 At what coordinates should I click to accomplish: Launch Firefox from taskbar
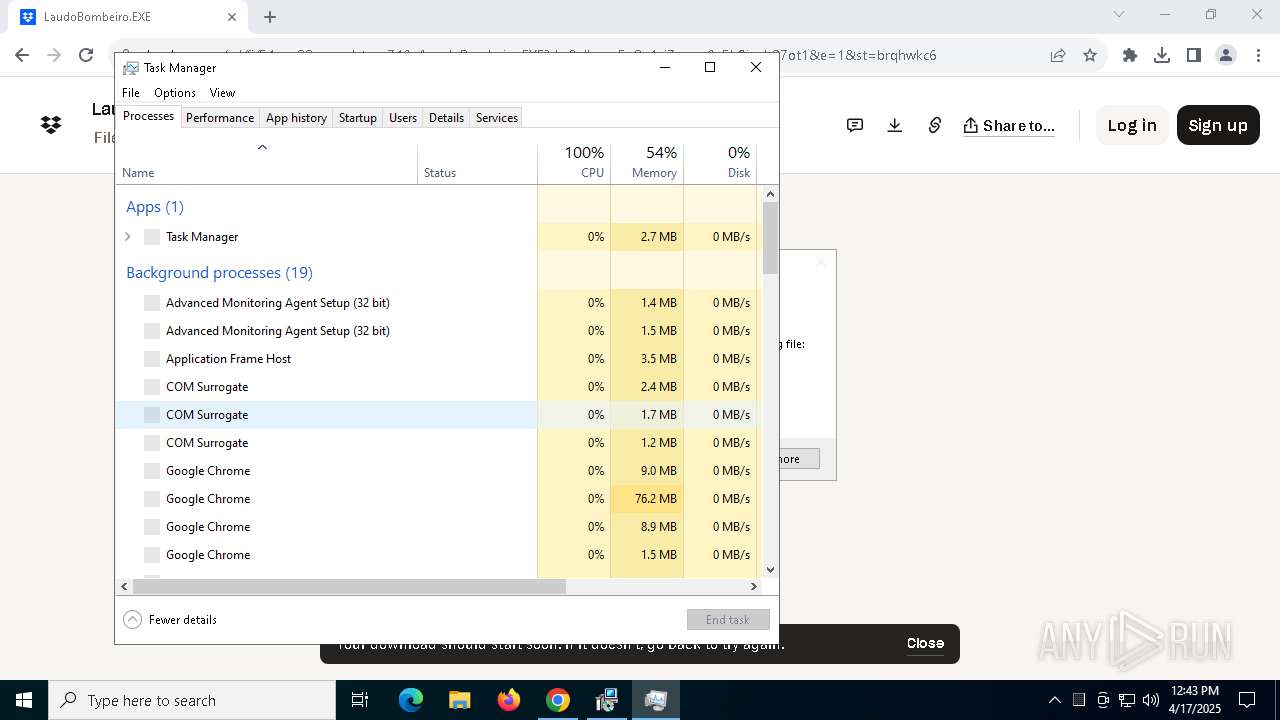coord(508,700)
